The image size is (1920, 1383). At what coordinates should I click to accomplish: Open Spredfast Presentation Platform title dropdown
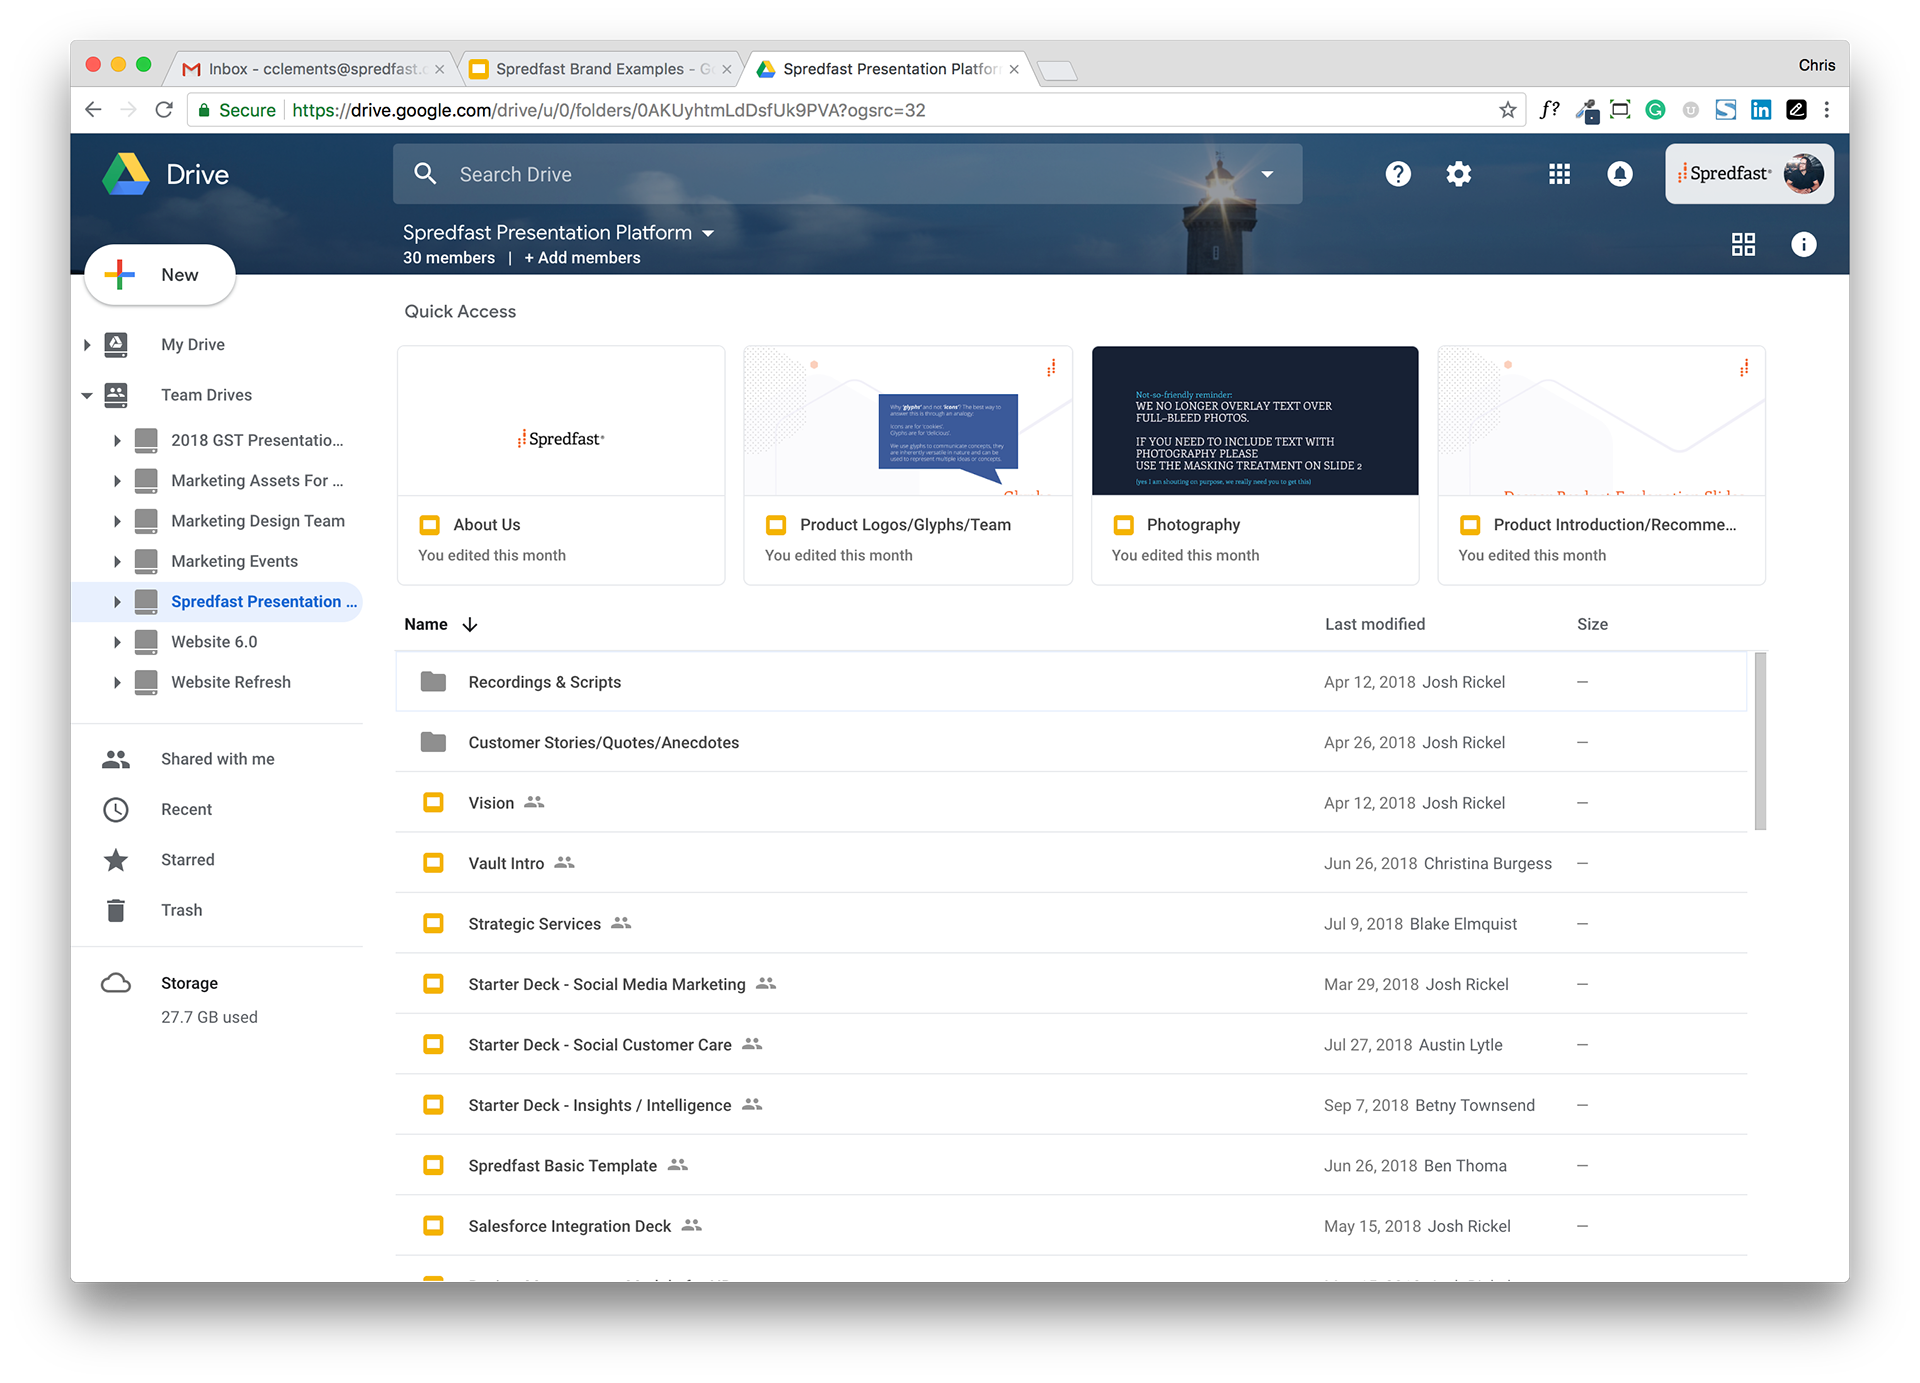click(709, 233)
